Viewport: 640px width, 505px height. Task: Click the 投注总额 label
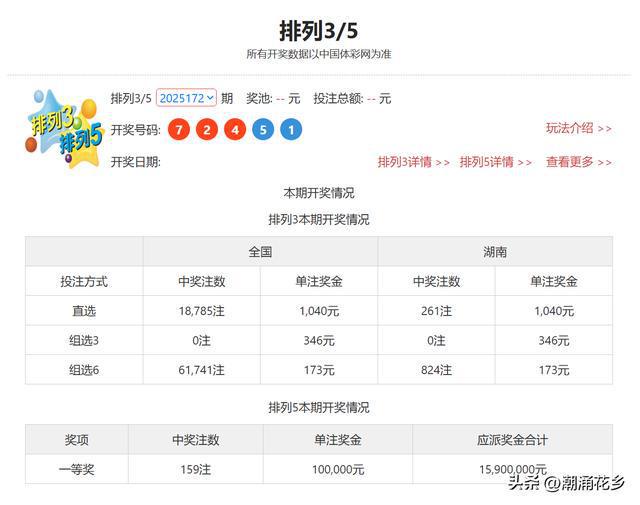pyautogui.click(x=338, y=98)
